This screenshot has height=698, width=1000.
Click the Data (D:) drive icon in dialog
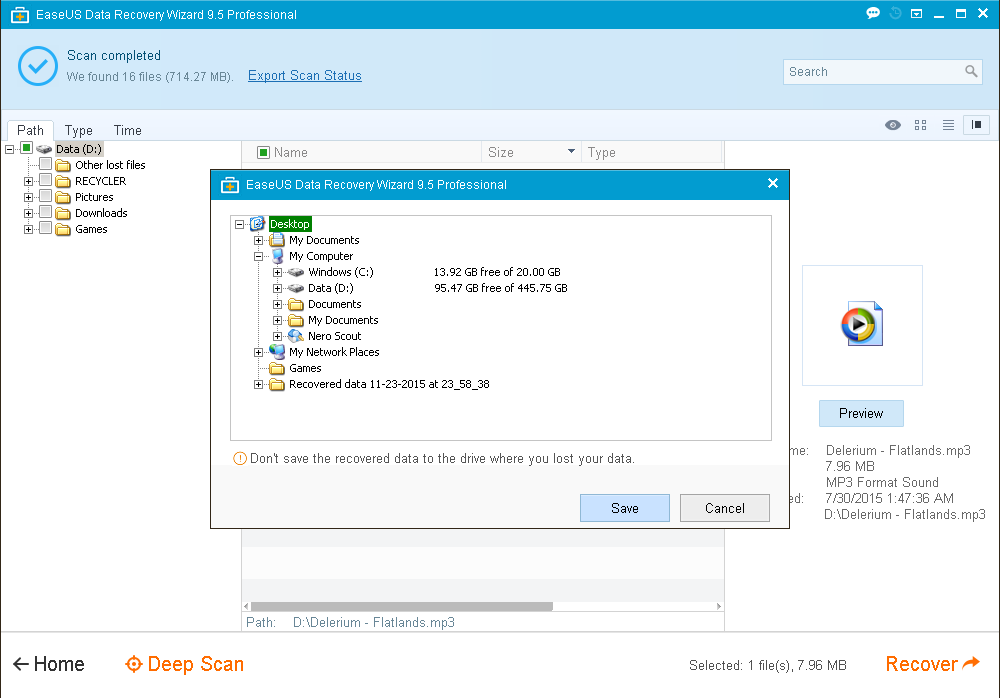tap(295, 288)
